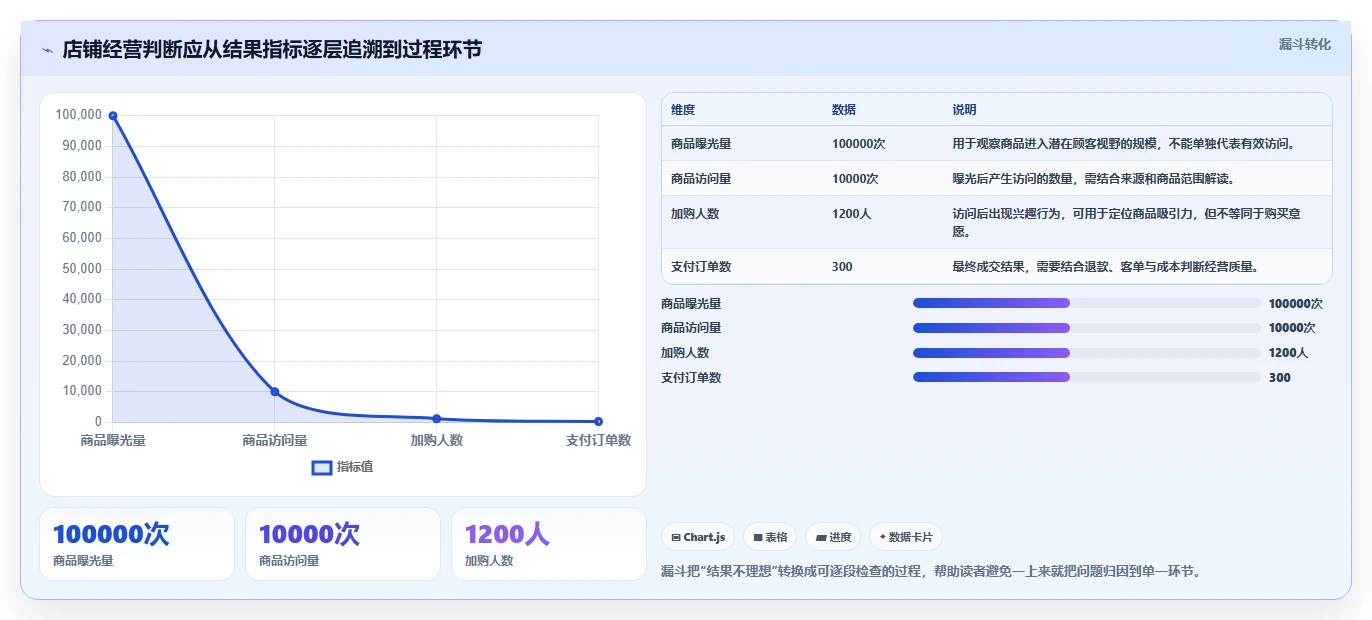Open the 100000次 data card
This screenshot has height=620, width=1372.
pyautogui.click(x=137, y=544)
